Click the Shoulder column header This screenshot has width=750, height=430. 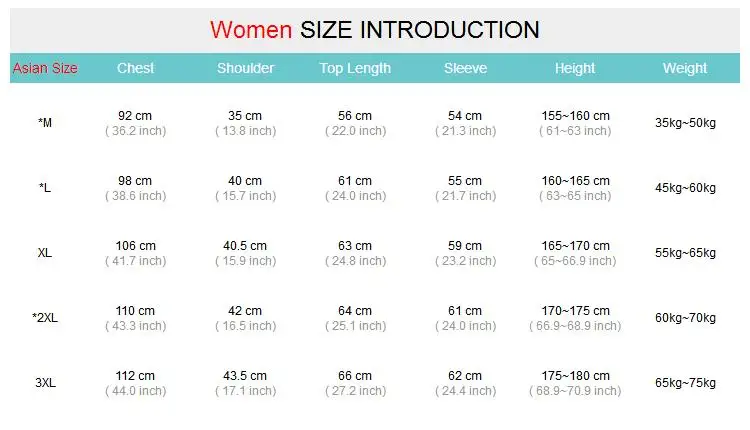tap(245, 68)
